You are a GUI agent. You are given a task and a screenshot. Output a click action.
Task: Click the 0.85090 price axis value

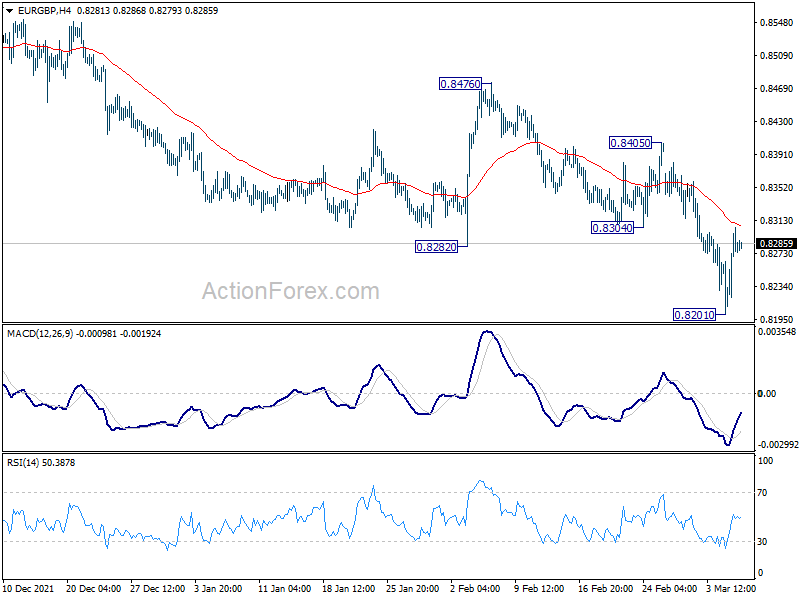777,56
